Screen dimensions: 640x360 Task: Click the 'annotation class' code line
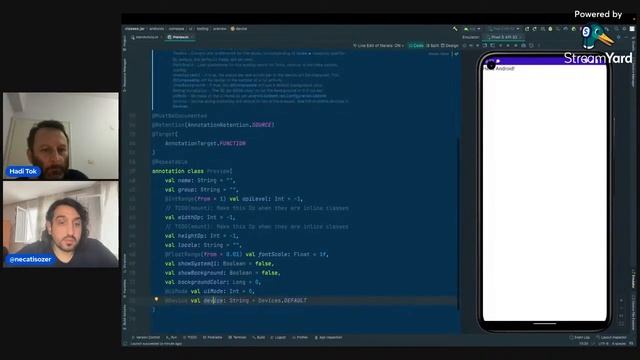click(x=192, y=171)
